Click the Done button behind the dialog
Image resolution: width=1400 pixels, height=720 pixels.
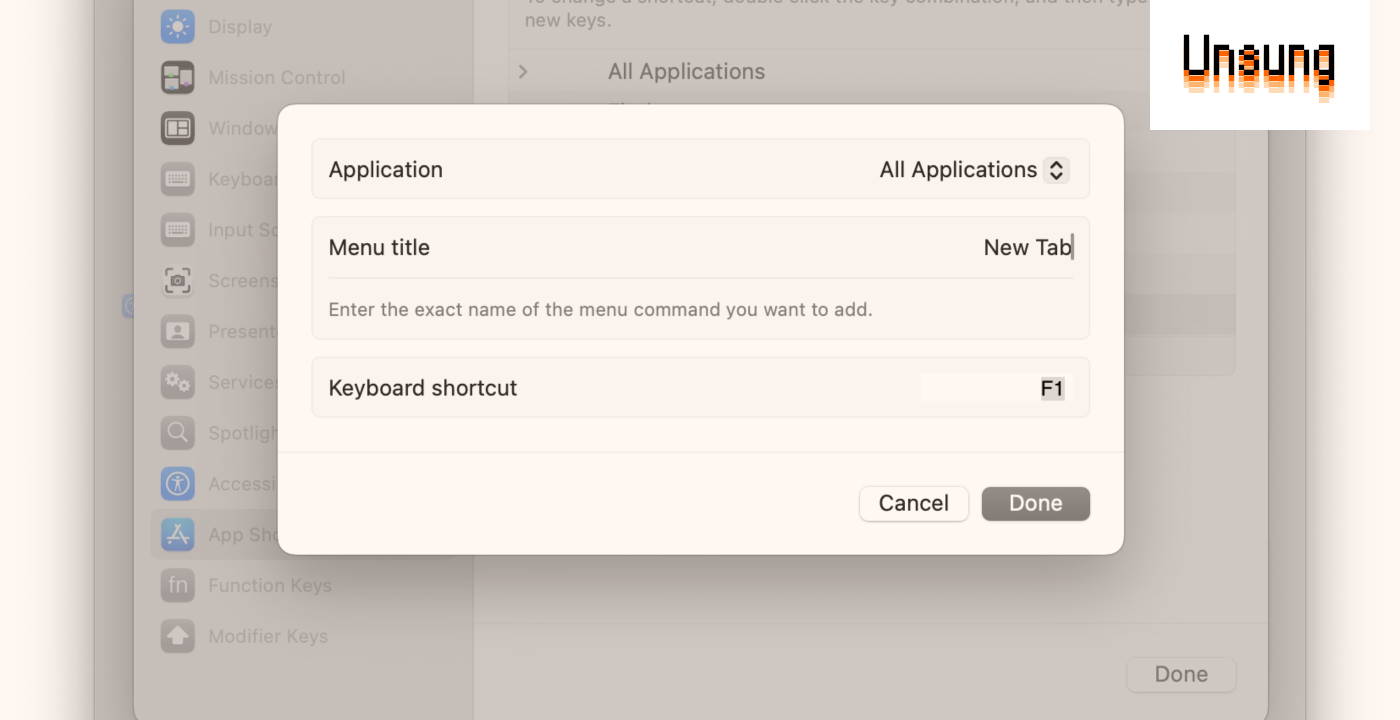click(x=1180, y=675)
